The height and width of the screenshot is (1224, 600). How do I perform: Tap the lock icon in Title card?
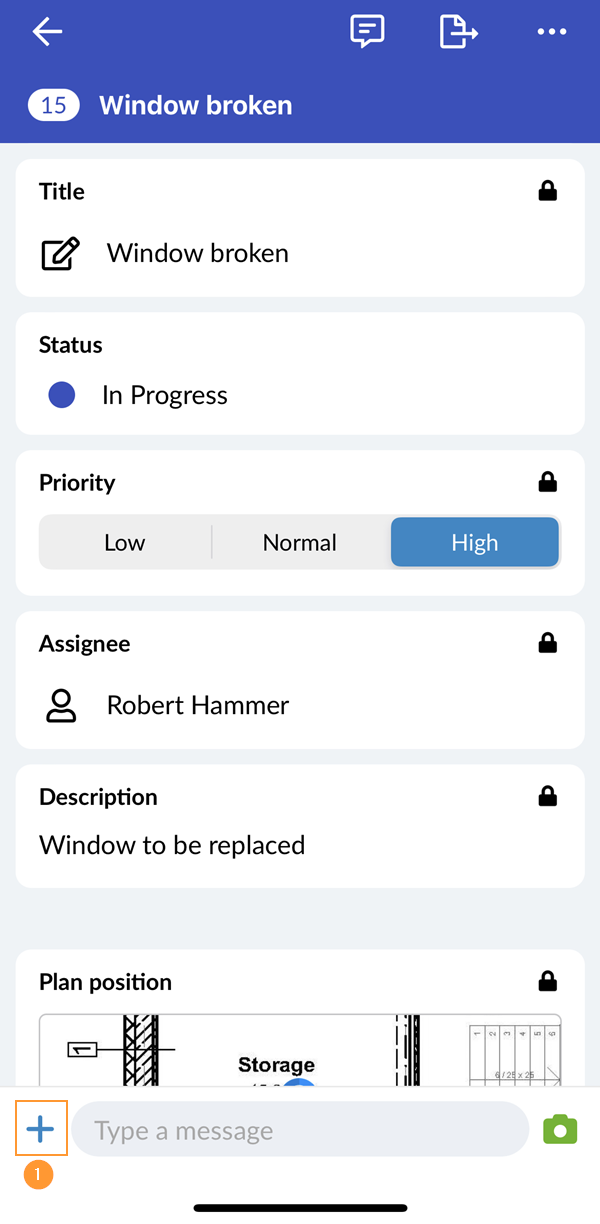coord(547,191)
